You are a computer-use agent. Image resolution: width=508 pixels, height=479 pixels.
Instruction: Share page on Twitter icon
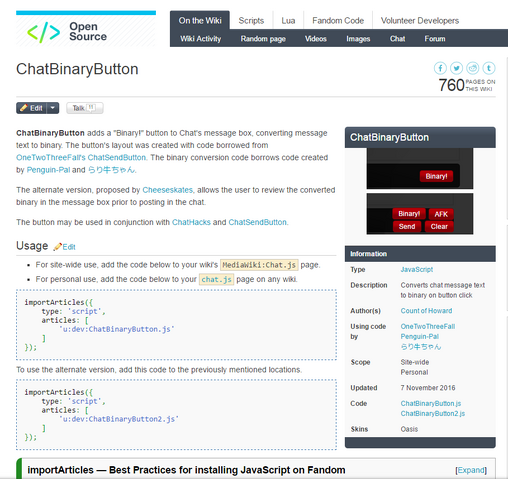pyautogui.click(x=456, y=68)
